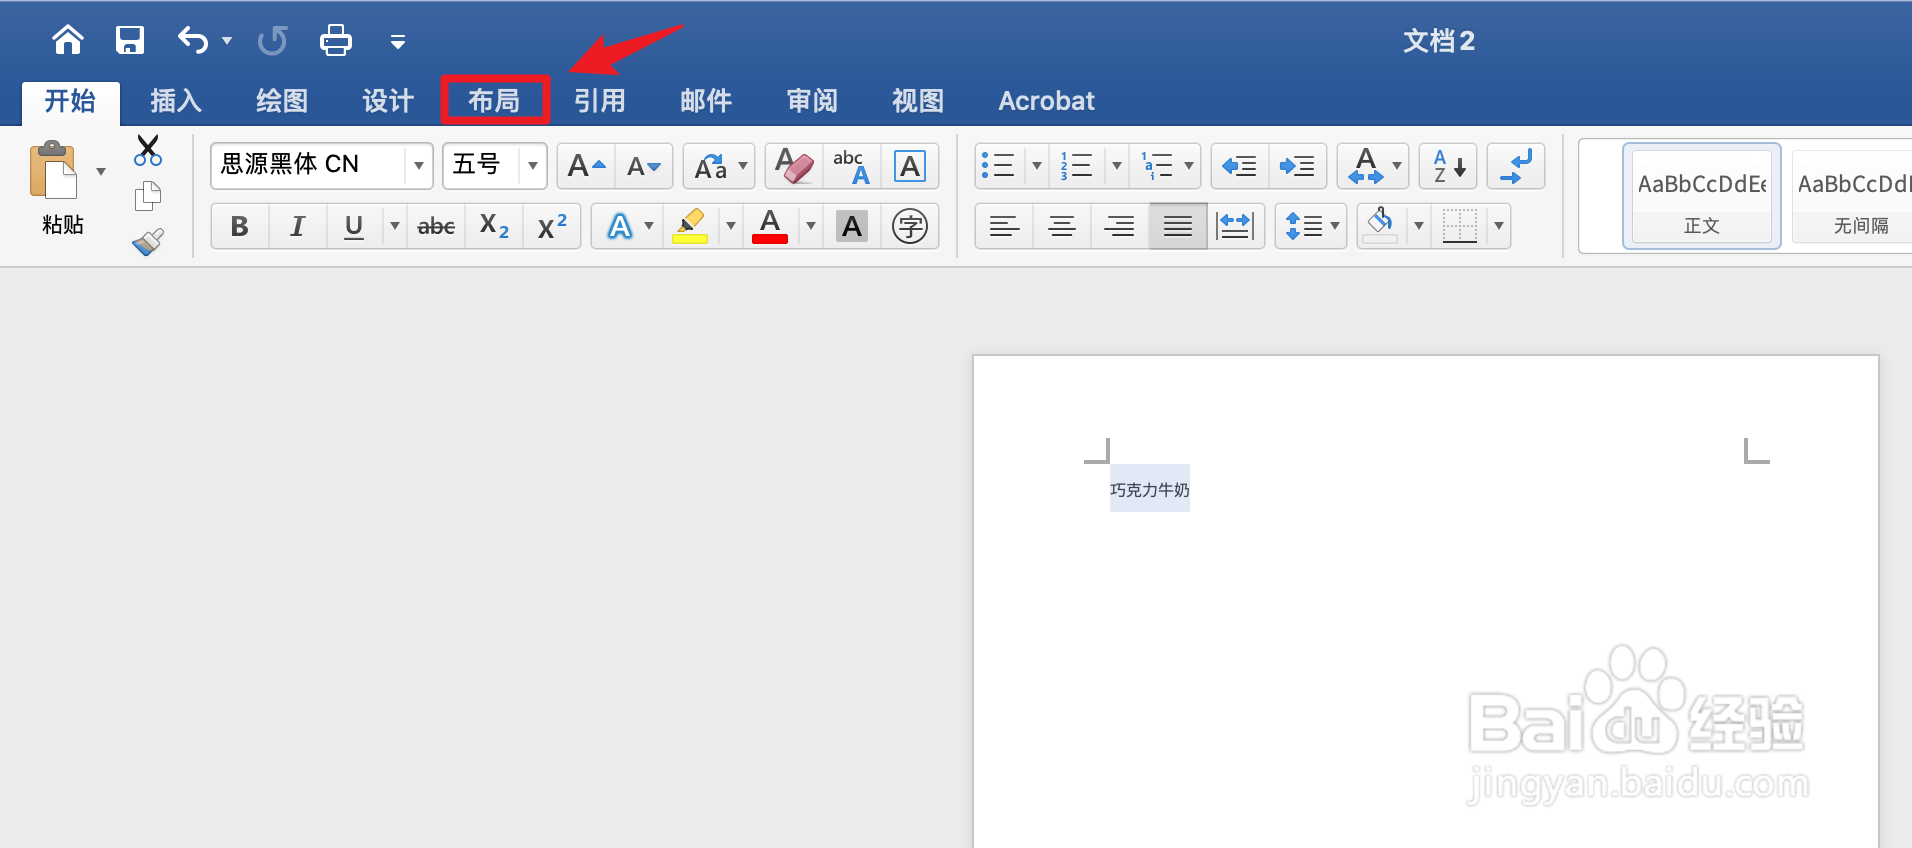Toggle superscript X2
Viewport: 1912px width, 848px height.
(x=552, y=226)
